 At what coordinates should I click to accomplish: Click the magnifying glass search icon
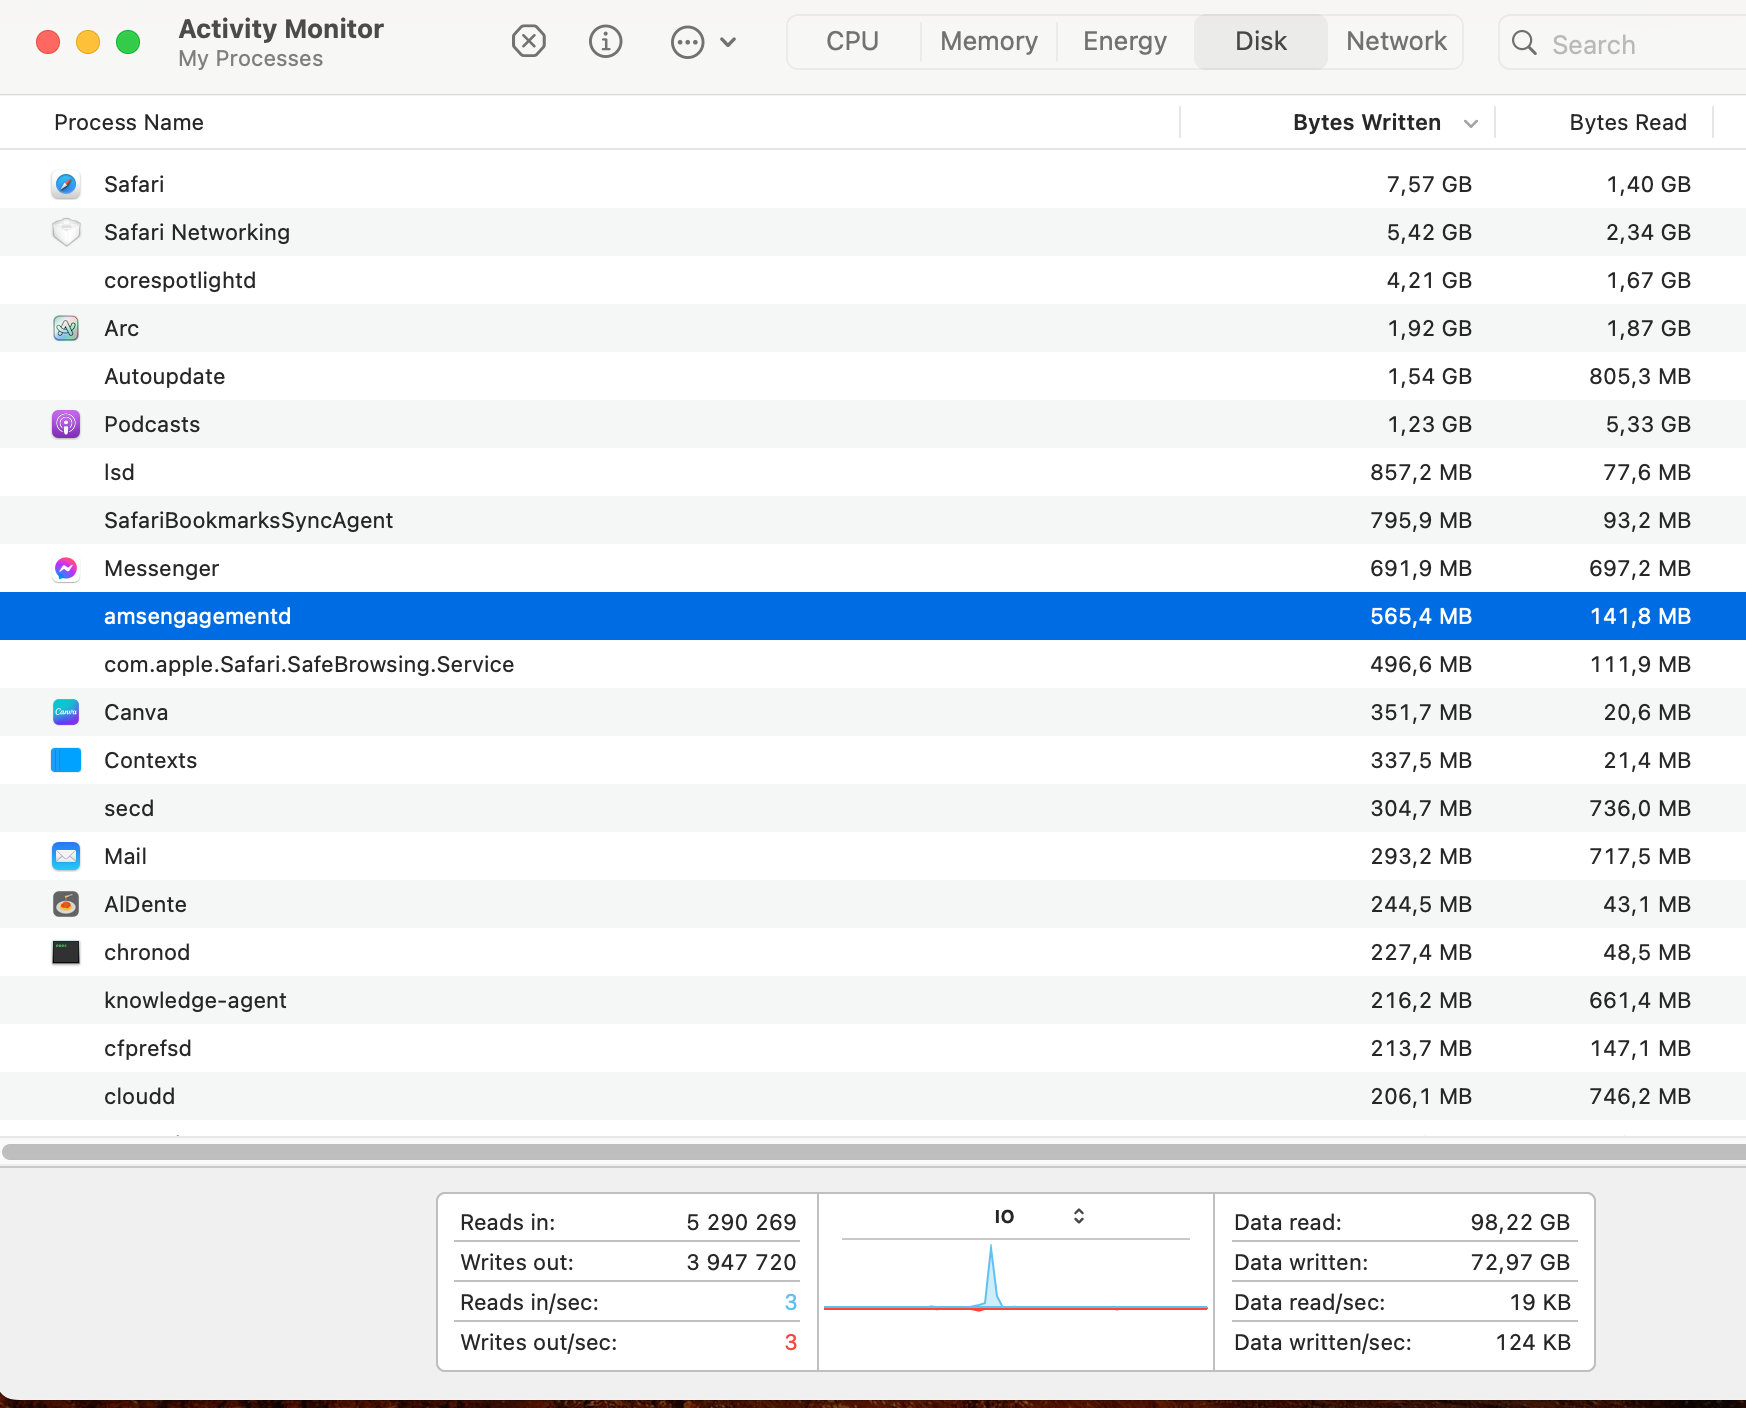pyautogui.click(x=1524, y=43)
